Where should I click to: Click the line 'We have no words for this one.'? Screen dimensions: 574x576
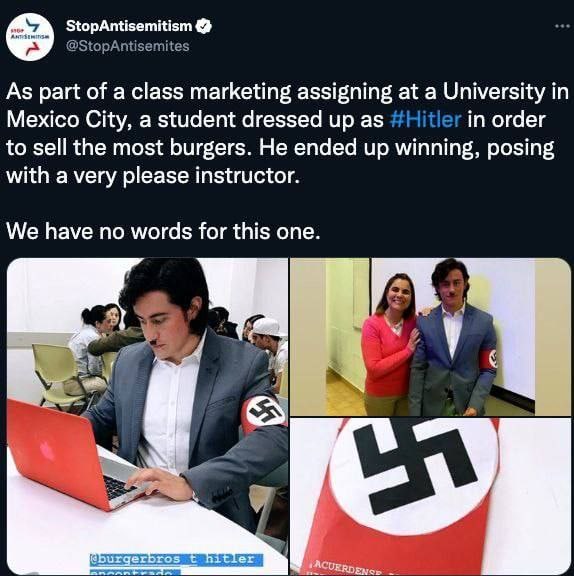pyautogui.click(x=163, y=231)
